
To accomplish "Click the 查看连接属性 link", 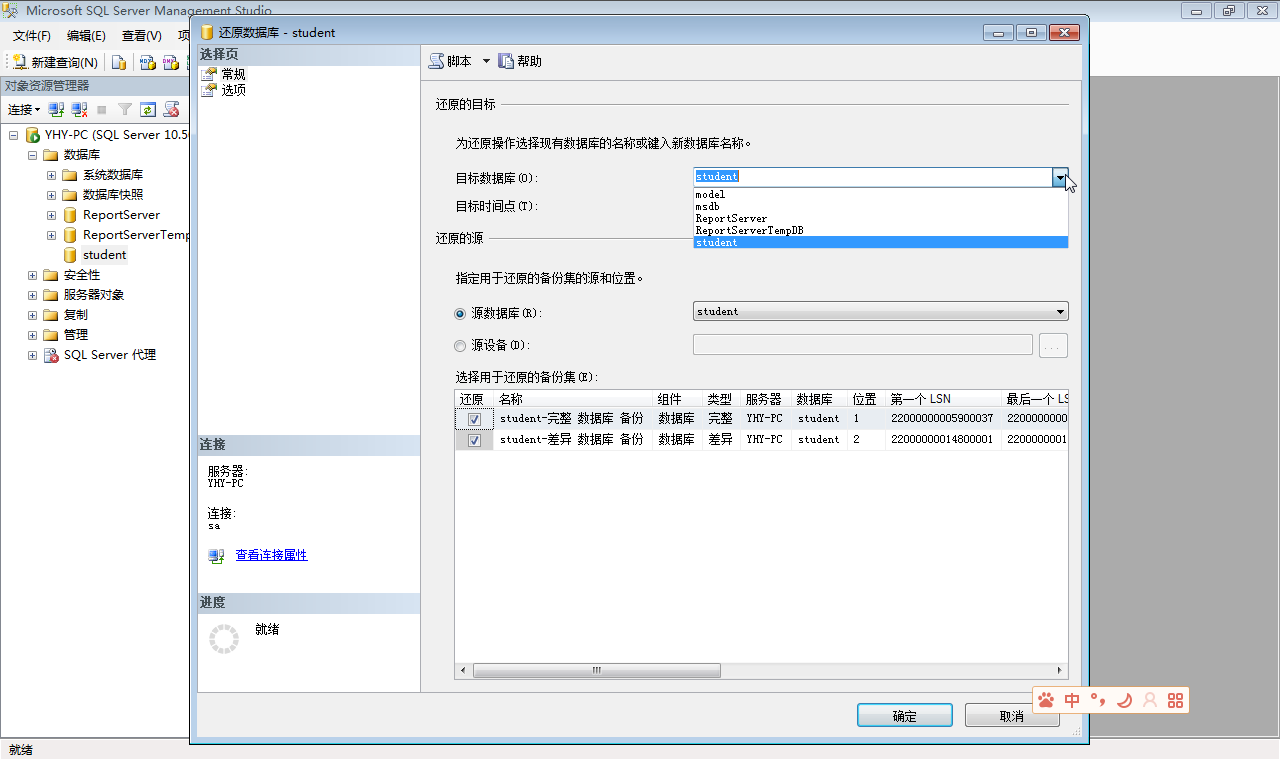I will [x=271, y=555].
